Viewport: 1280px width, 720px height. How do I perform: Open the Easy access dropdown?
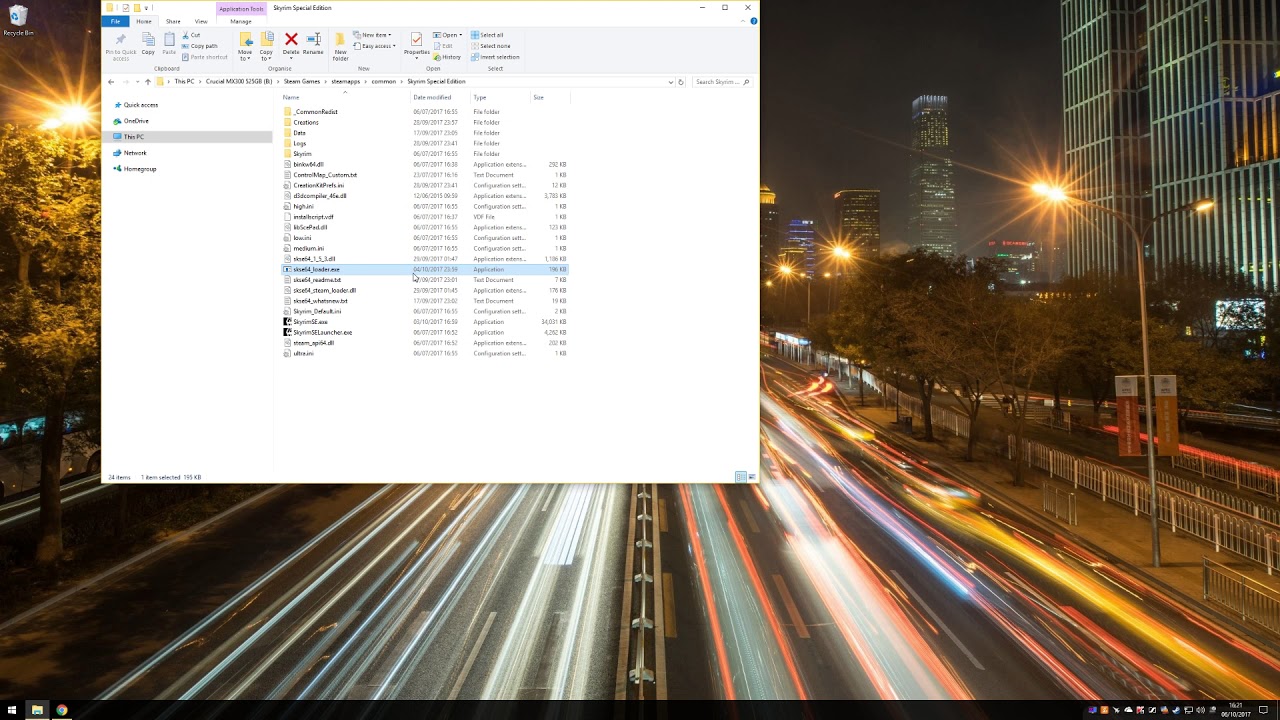[375, 46]
